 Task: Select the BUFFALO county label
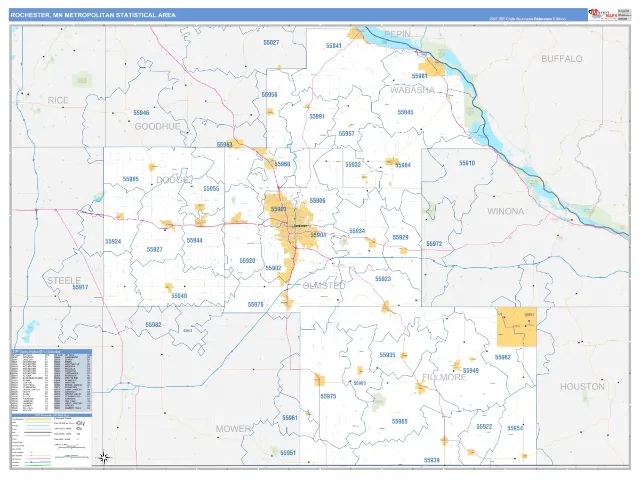click(562, 59)
